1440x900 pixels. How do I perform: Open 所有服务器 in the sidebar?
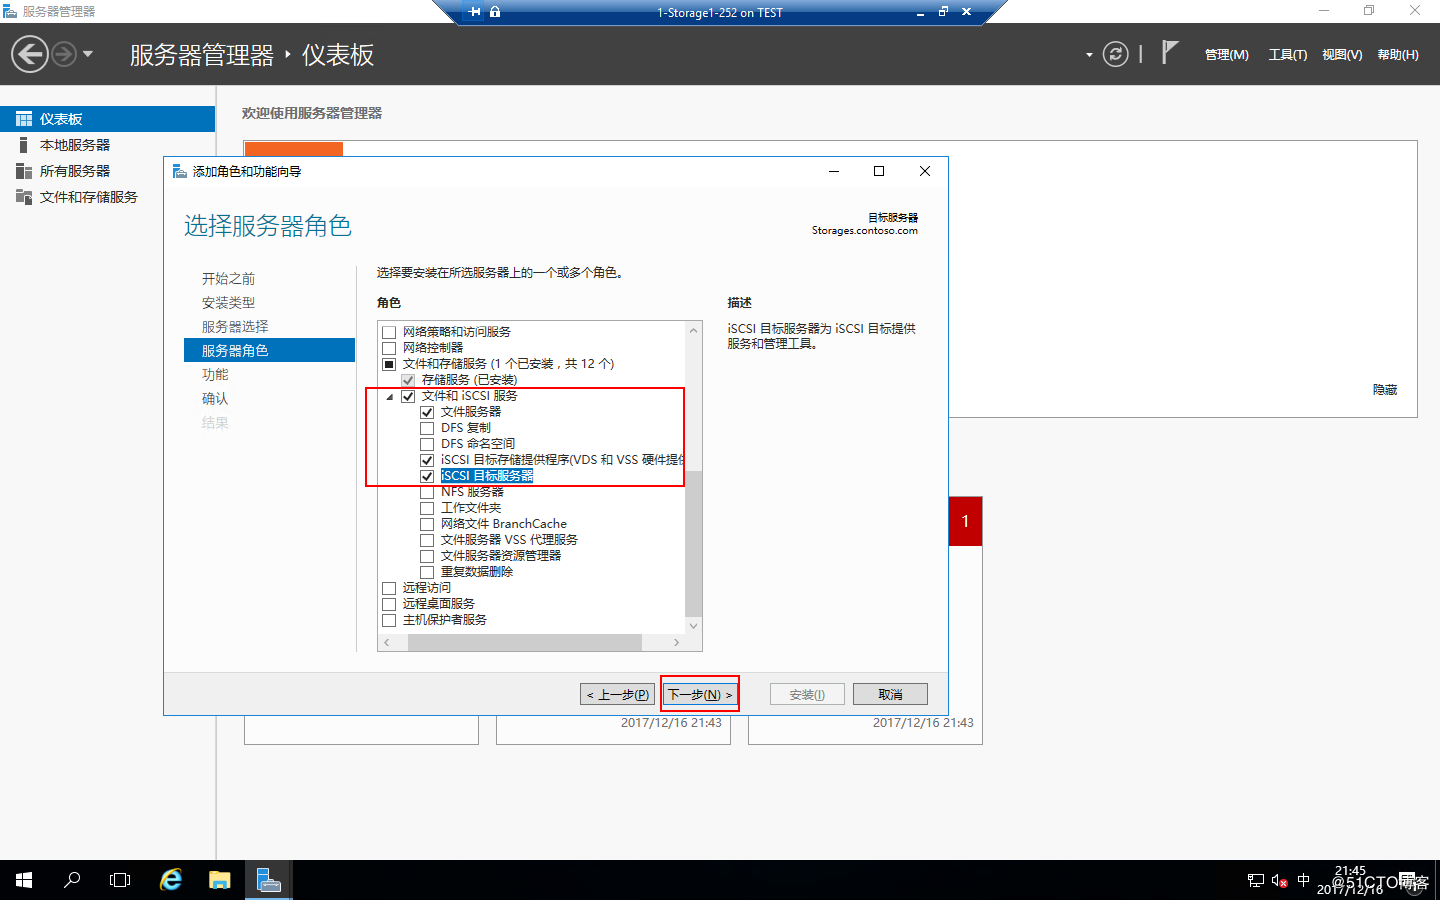click(x=107, y=171)
